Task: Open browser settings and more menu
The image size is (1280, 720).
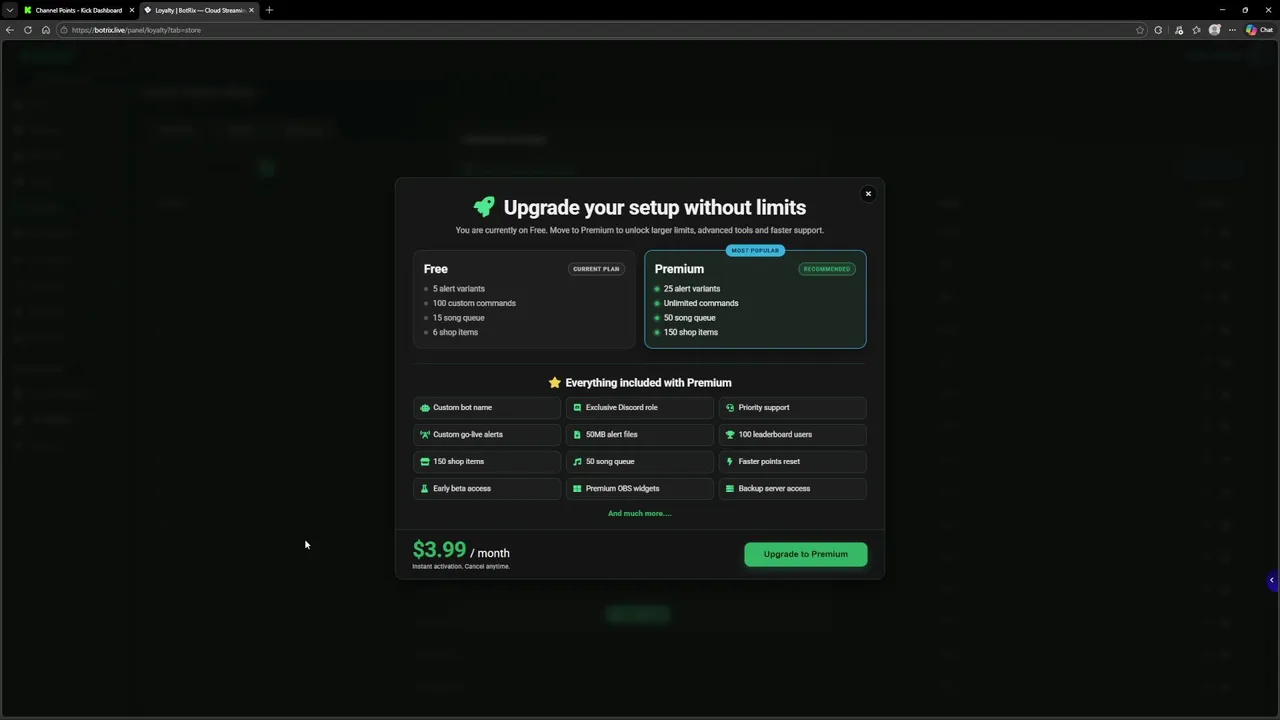Action: pos(1232,30)
